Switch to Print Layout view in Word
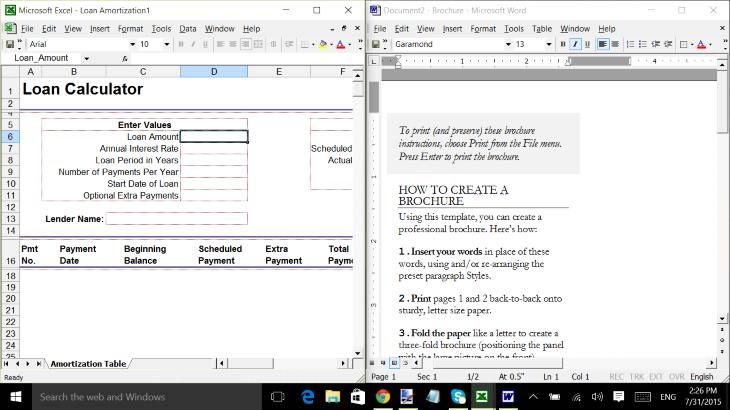Screen dimensions: 730x410 point(394,363)
